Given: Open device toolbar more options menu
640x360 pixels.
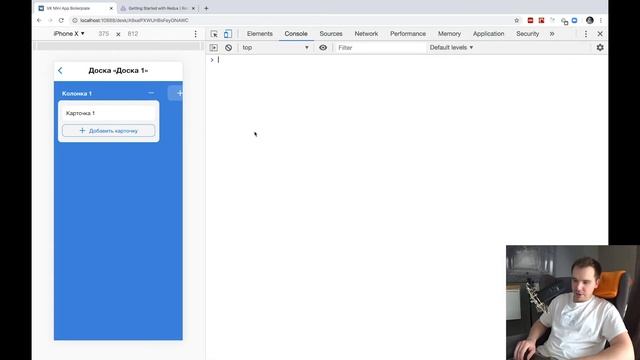Looking at the screenshot, I should click(196, 34).
